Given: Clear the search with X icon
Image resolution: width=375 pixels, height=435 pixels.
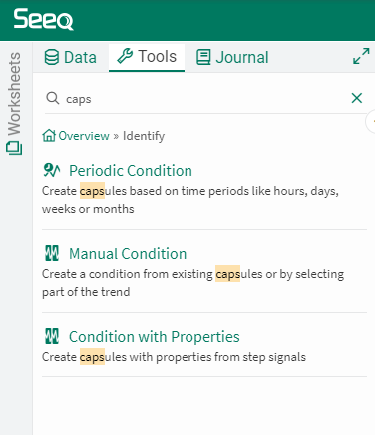Looking at the screenshot, I should (357, 98).
